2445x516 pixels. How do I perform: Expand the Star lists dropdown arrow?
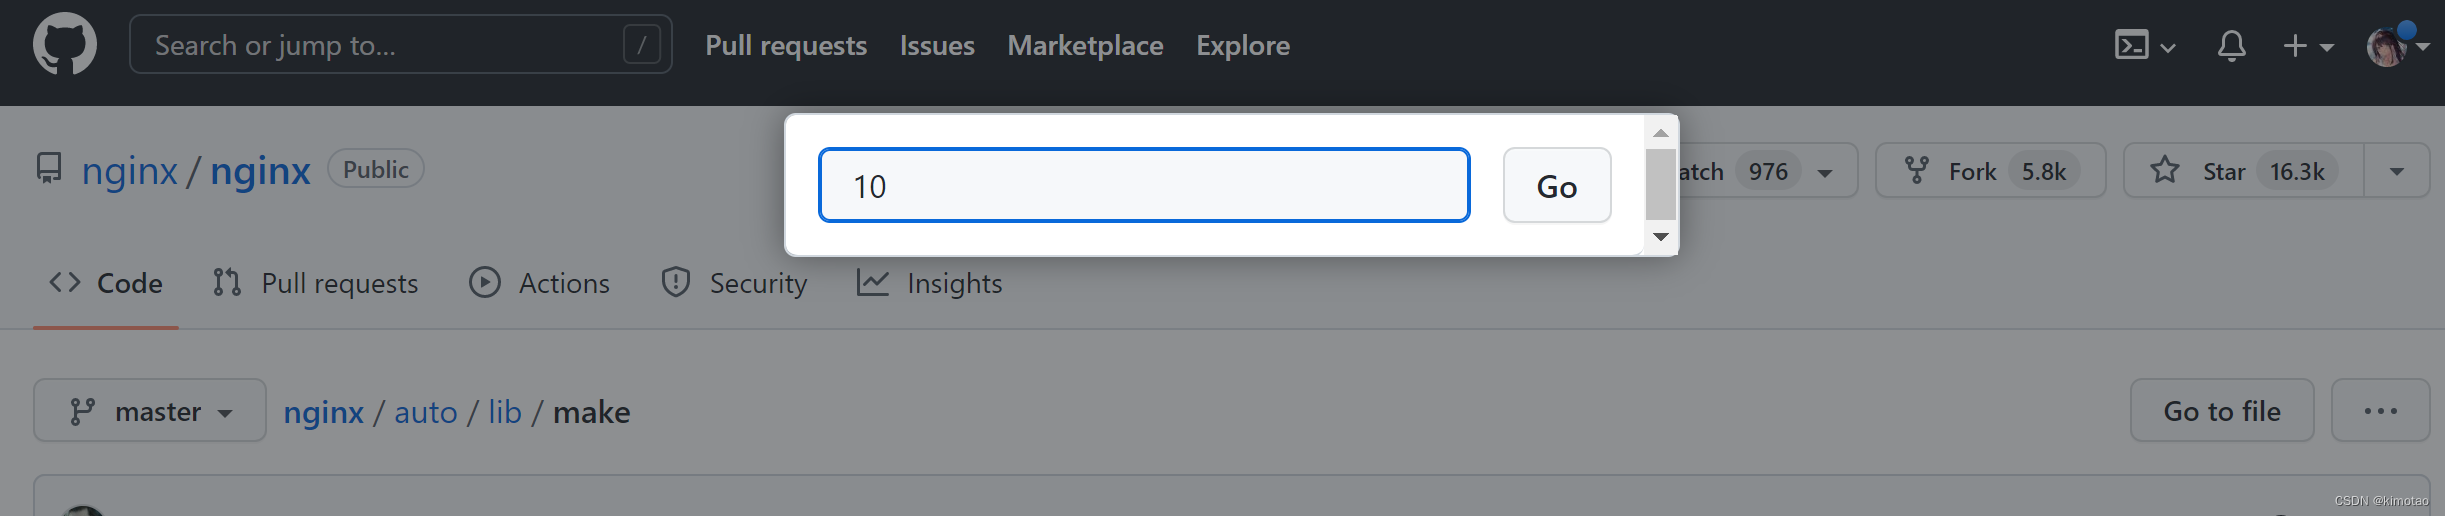[2397, 171]
